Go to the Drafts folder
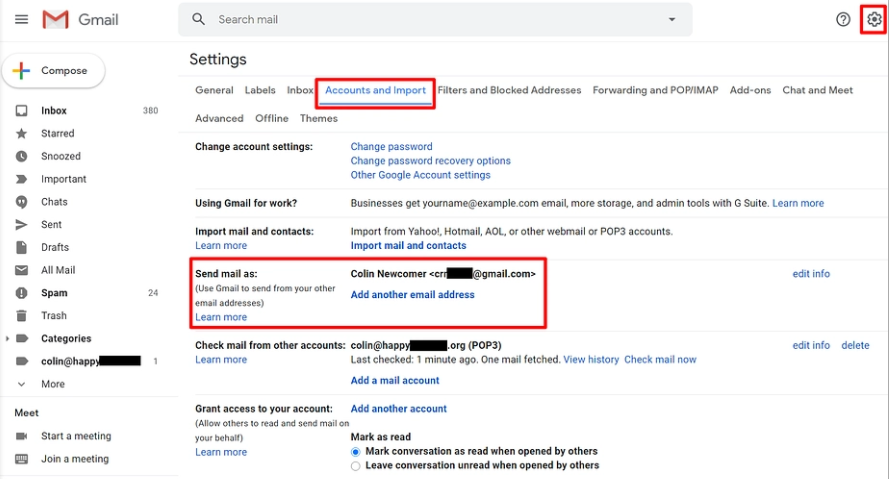The image size is (889, 479). [x=55, y=247]
